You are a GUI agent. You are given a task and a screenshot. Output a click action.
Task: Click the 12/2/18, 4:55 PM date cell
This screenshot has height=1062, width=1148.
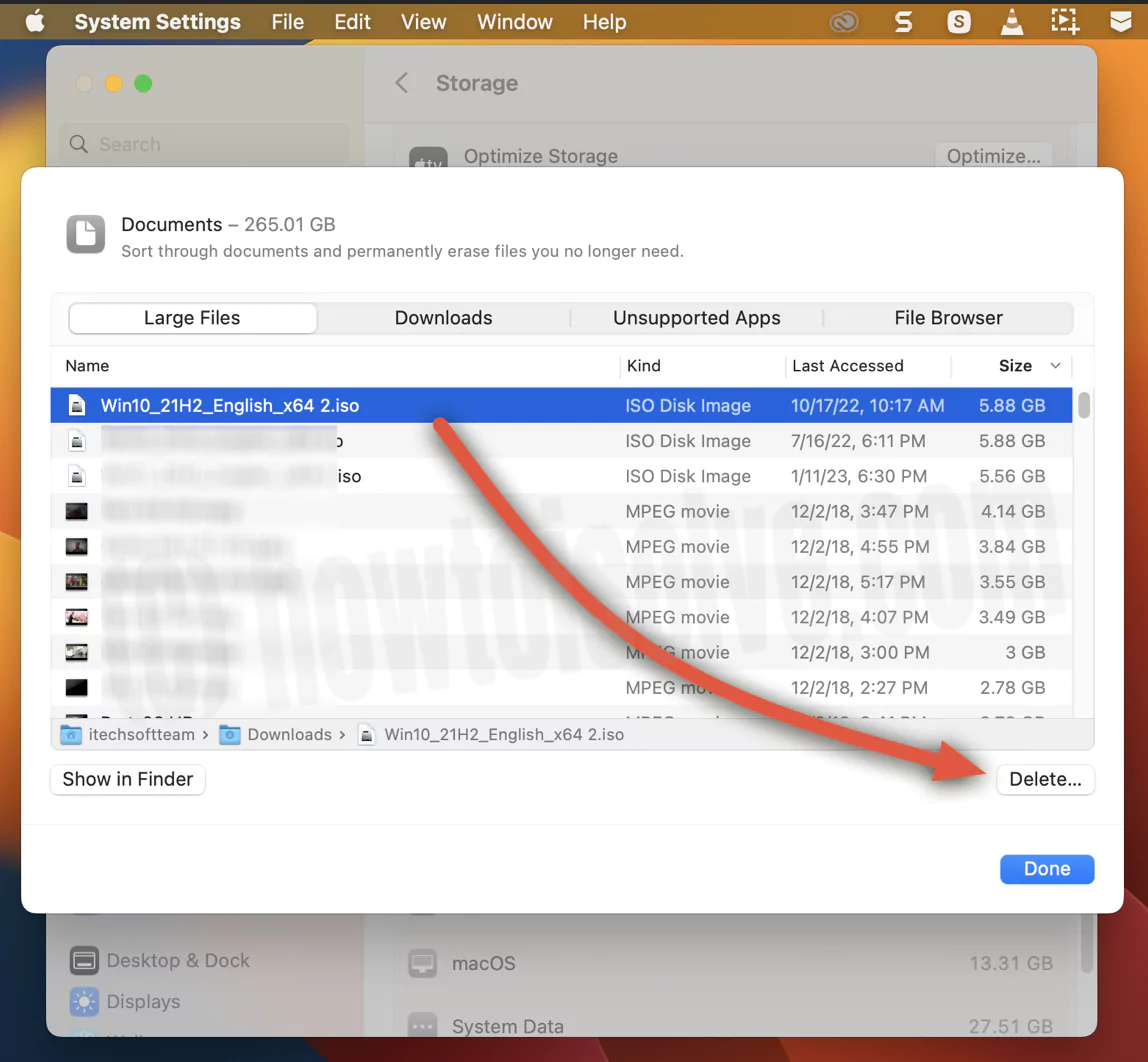click(x=860, y=546)
